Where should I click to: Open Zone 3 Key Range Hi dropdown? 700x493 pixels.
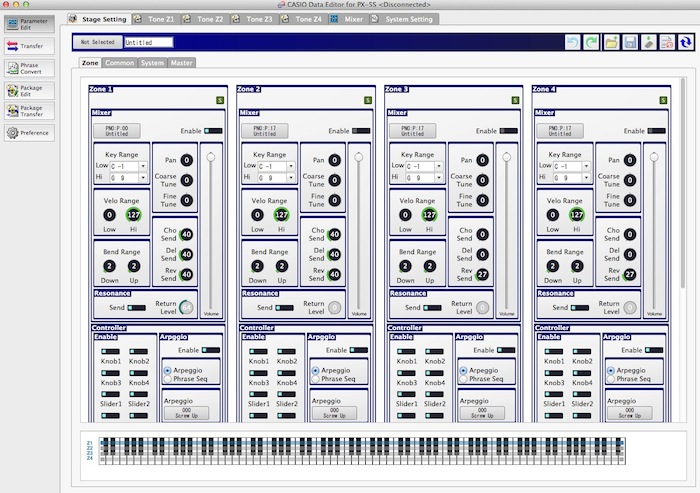click(x=439, y=178)
